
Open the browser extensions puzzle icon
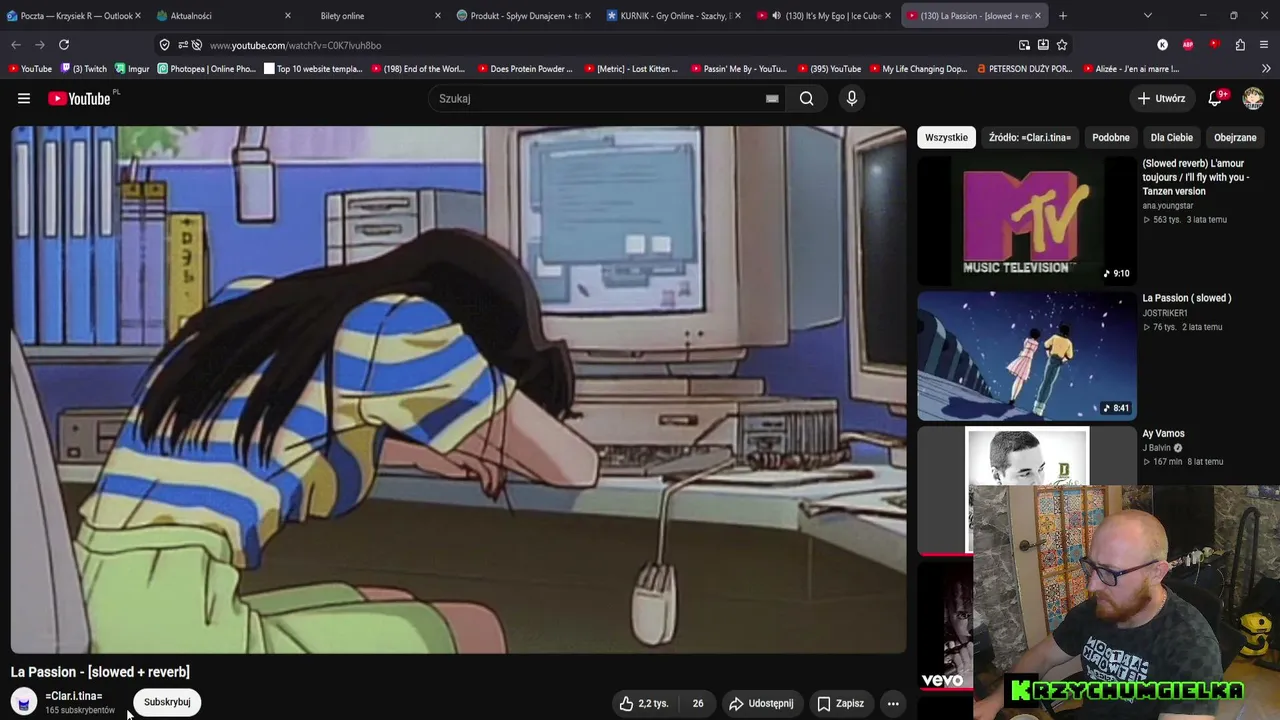click(x=1240, y=45)
